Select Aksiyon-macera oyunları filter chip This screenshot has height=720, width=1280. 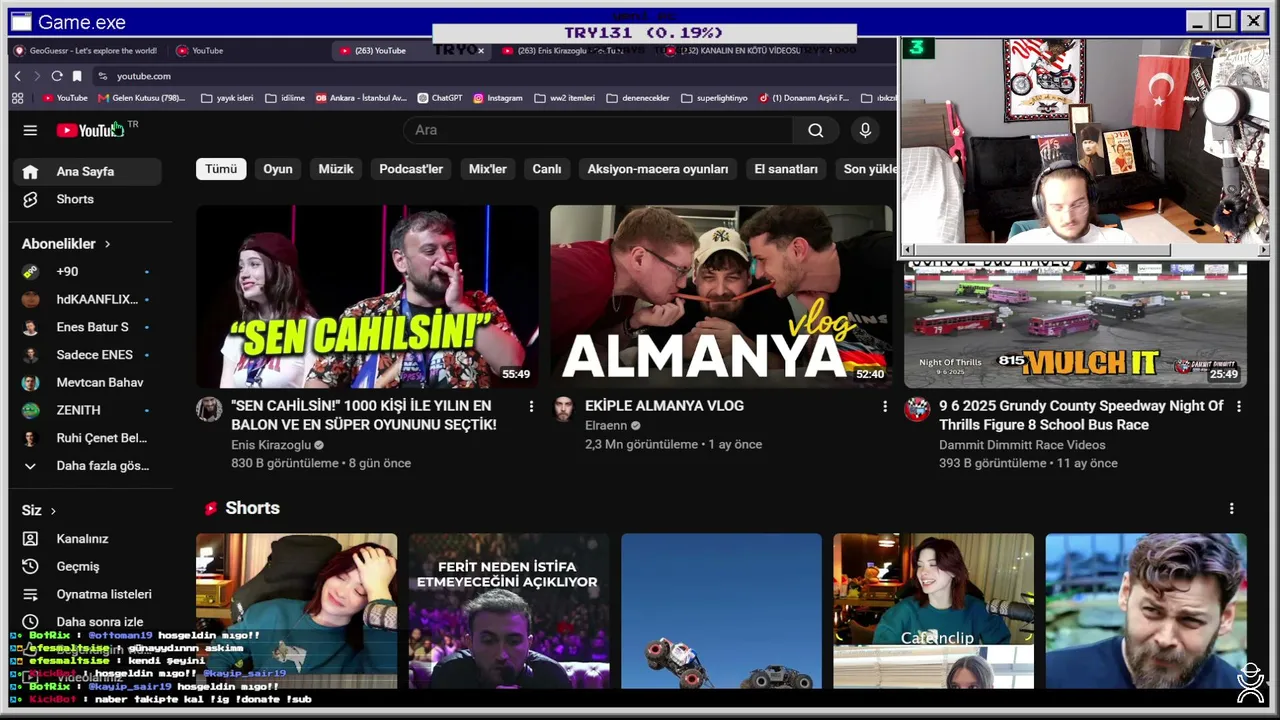click(658, 169)
